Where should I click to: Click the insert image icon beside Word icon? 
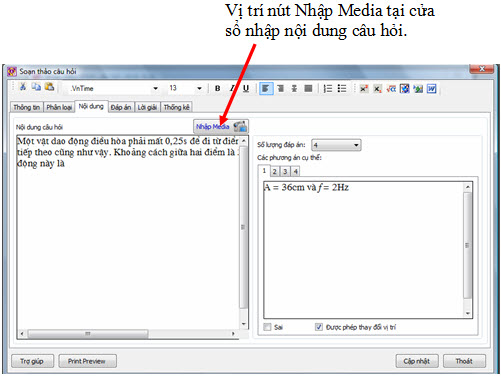tap(418, 89)
